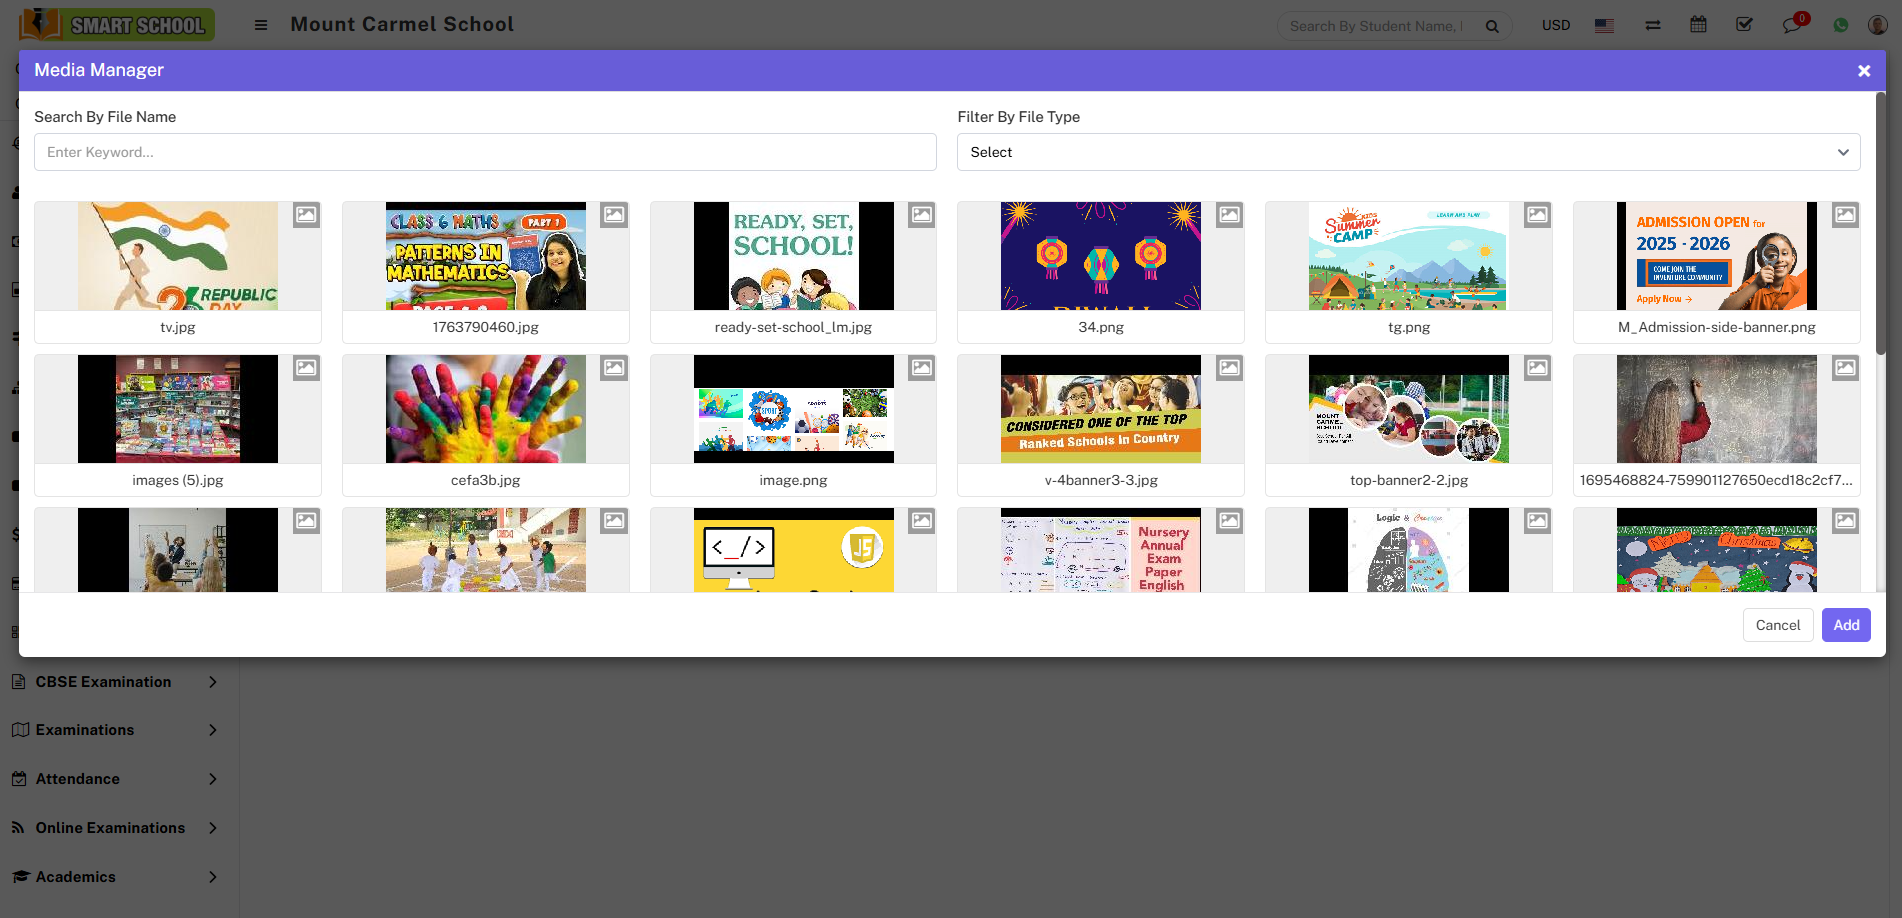The width and height of the screenshot is (1902, 918).
Task: Click the Cancel button
Action: click(1777, 625)
